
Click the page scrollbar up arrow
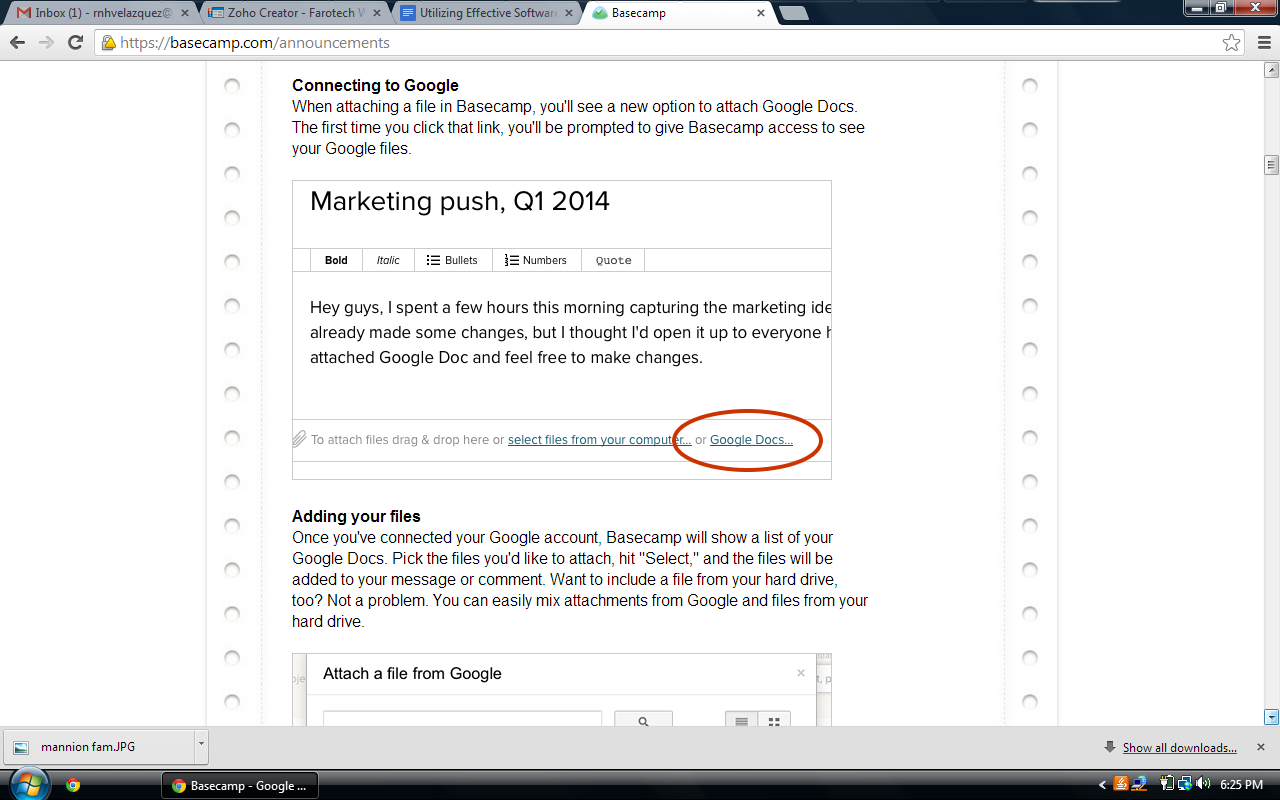pos(1272,69)
